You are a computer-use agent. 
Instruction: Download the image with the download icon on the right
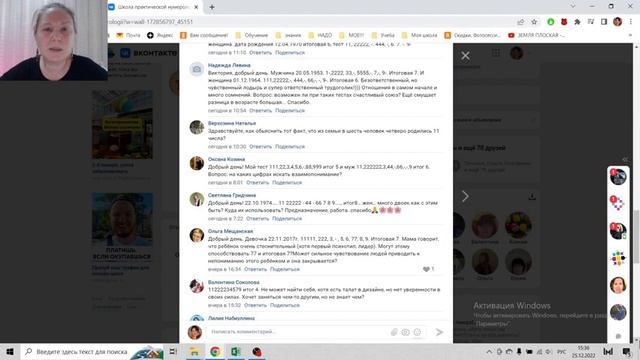click(x=532, y=197)
